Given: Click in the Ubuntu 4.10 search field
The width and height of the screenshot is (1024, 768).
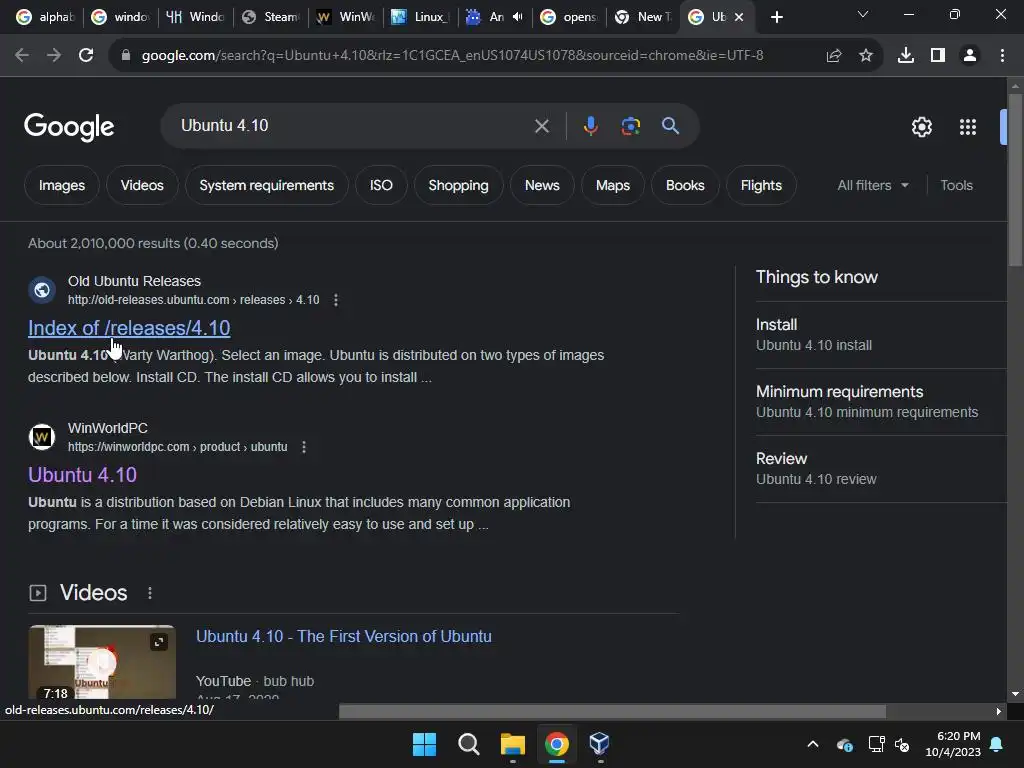Looking at the screenshot, I should tap(353, 126).
